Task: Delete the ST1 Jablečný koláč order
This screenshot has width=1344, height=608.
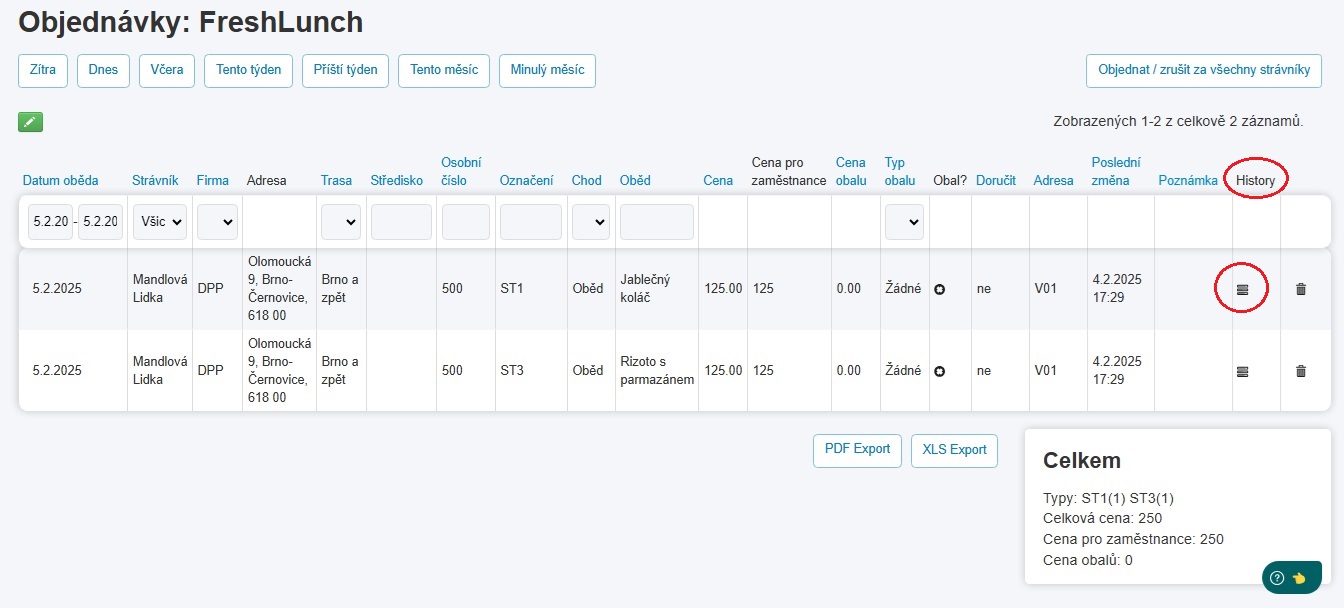Action: pos(1301,289)
